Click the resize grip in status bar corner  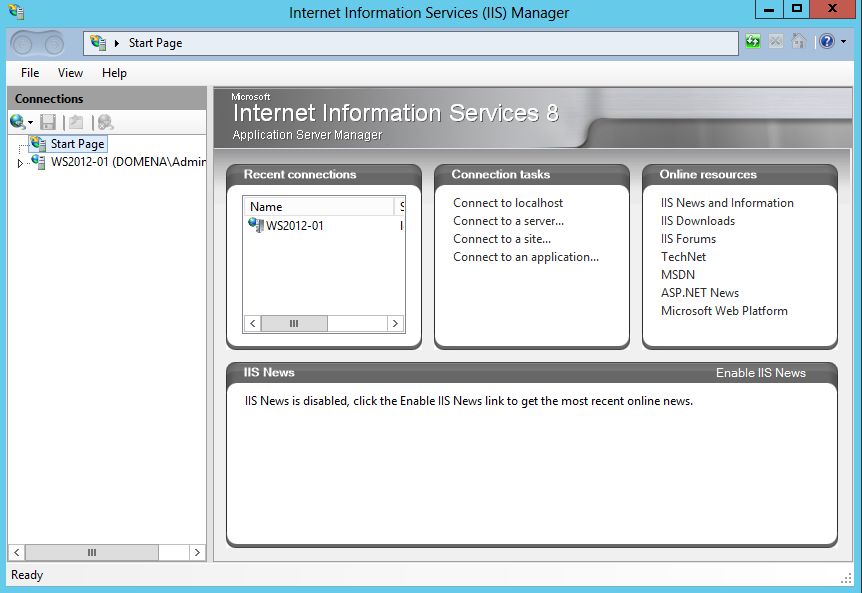click(846, 578)
